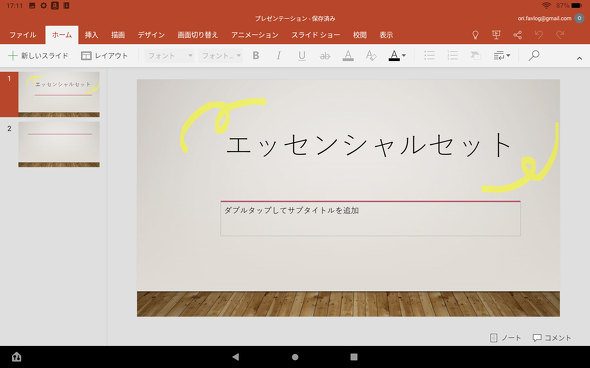Screen dimensions: 590x368
Task: Switch to the デザイン tab
Action: tap(151, 35)
